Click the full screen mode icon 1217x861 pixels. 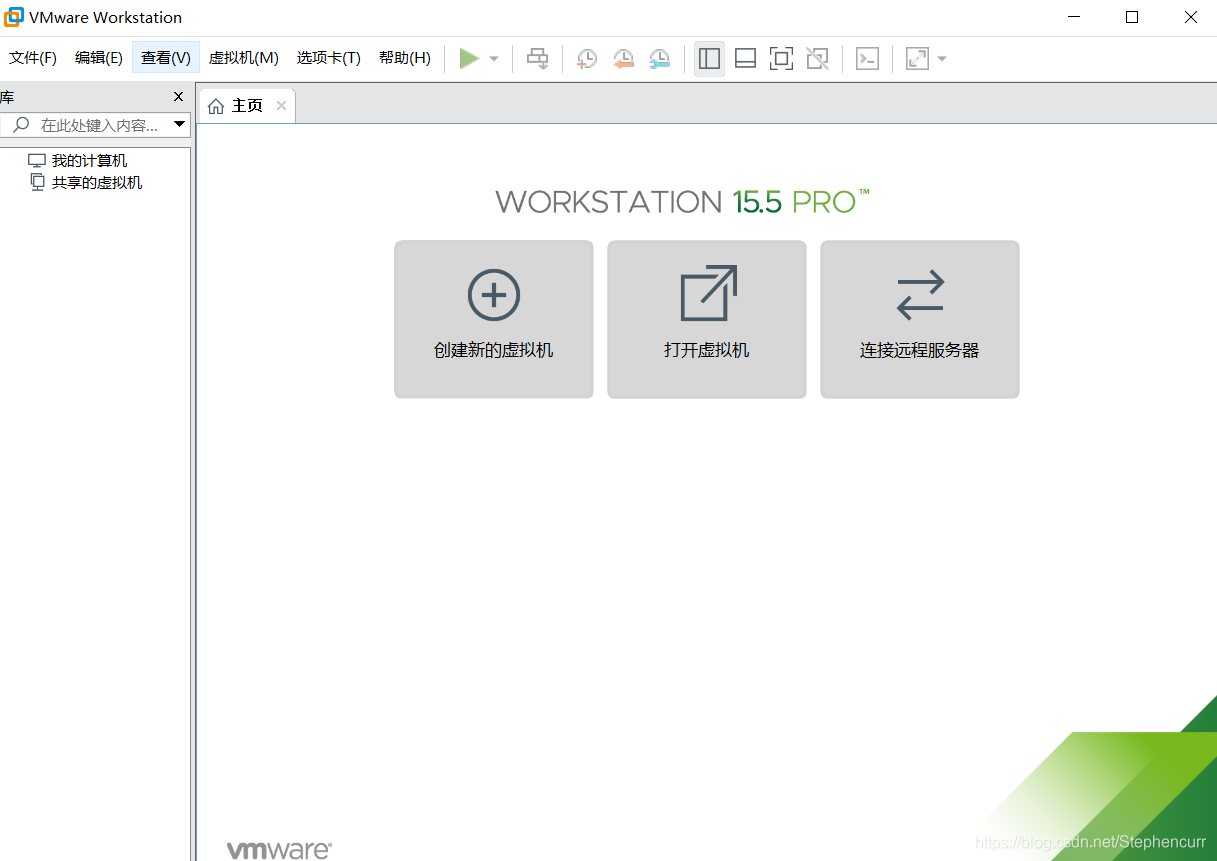(x=781, y=59)
